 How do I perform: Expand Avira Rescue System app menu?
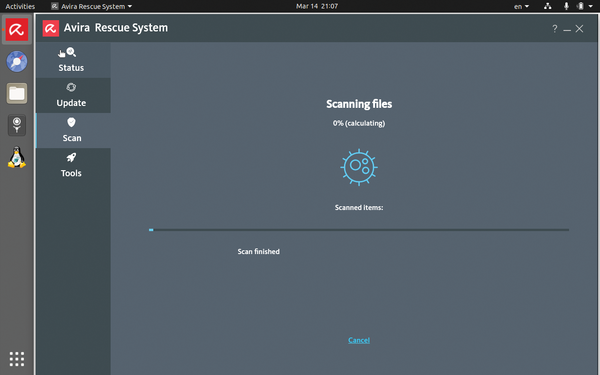click(91, 6)
